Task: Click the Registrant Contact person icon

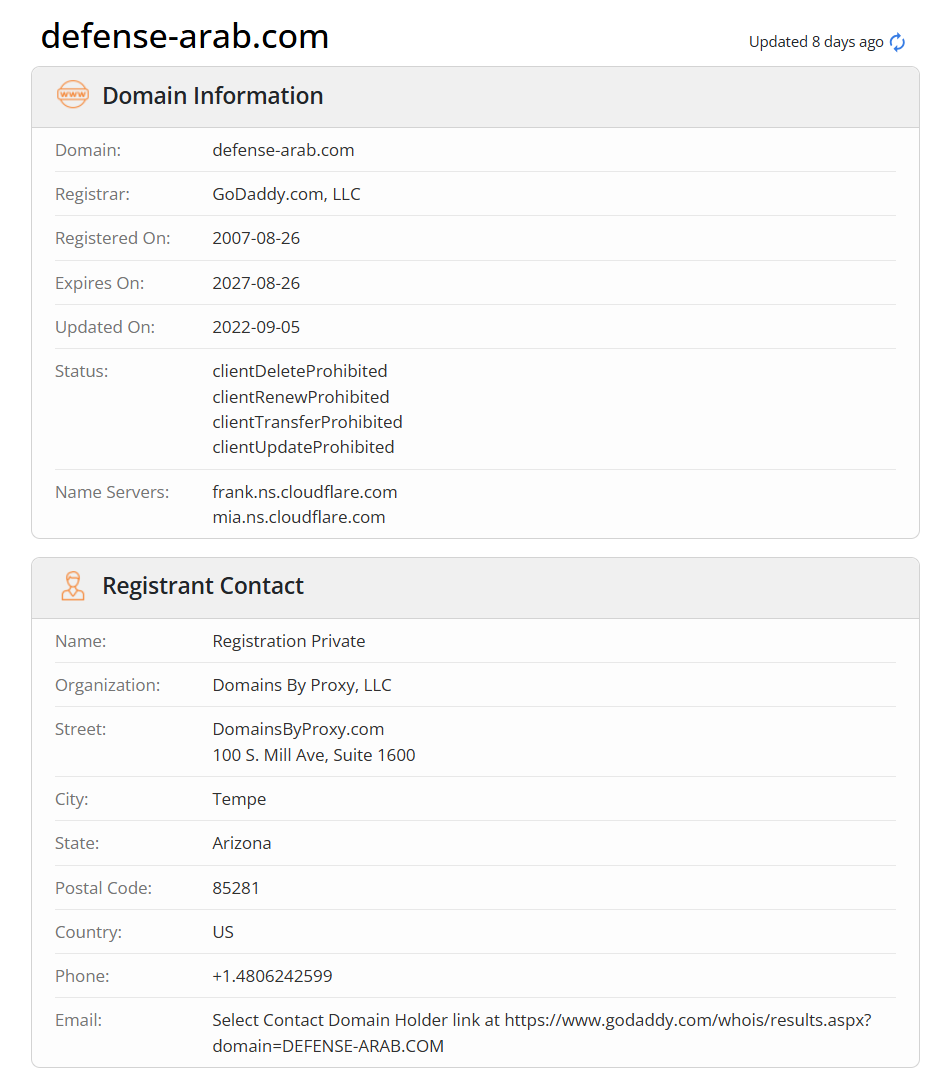Action: (73, 585)
